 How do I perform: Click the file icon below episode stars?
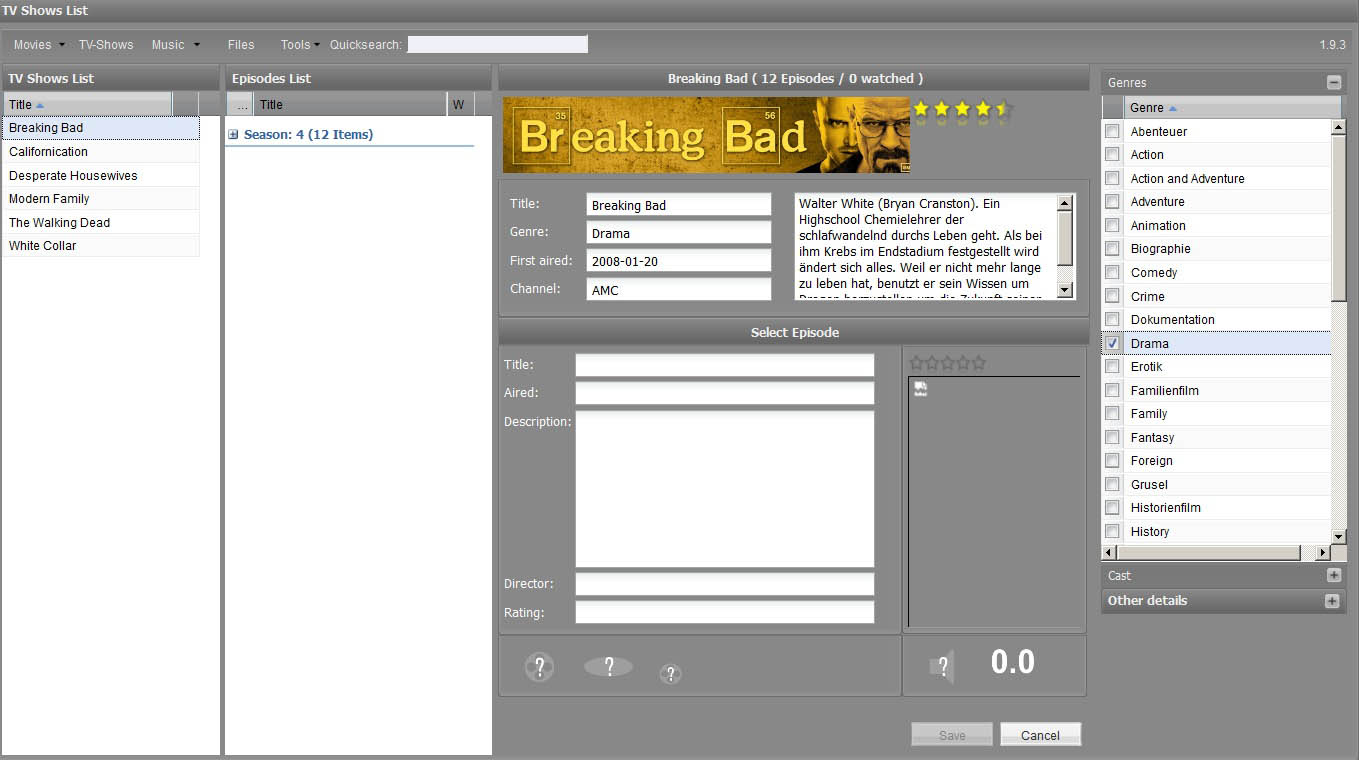(x=920, y=390)
